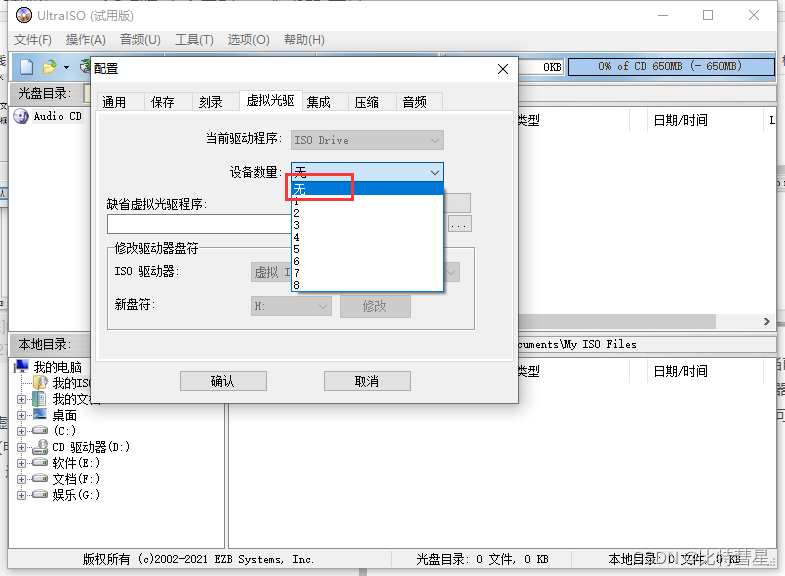Select 软件(E:) in local tree
The height and width of the screenshot is (576, 785).
76,463
